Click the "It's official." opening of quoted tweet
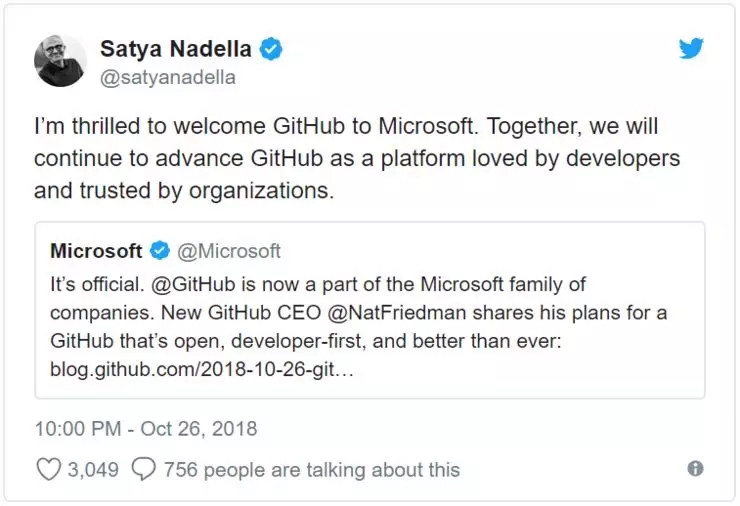The height and width of the screenshot is (506, 740). [97, 285]
